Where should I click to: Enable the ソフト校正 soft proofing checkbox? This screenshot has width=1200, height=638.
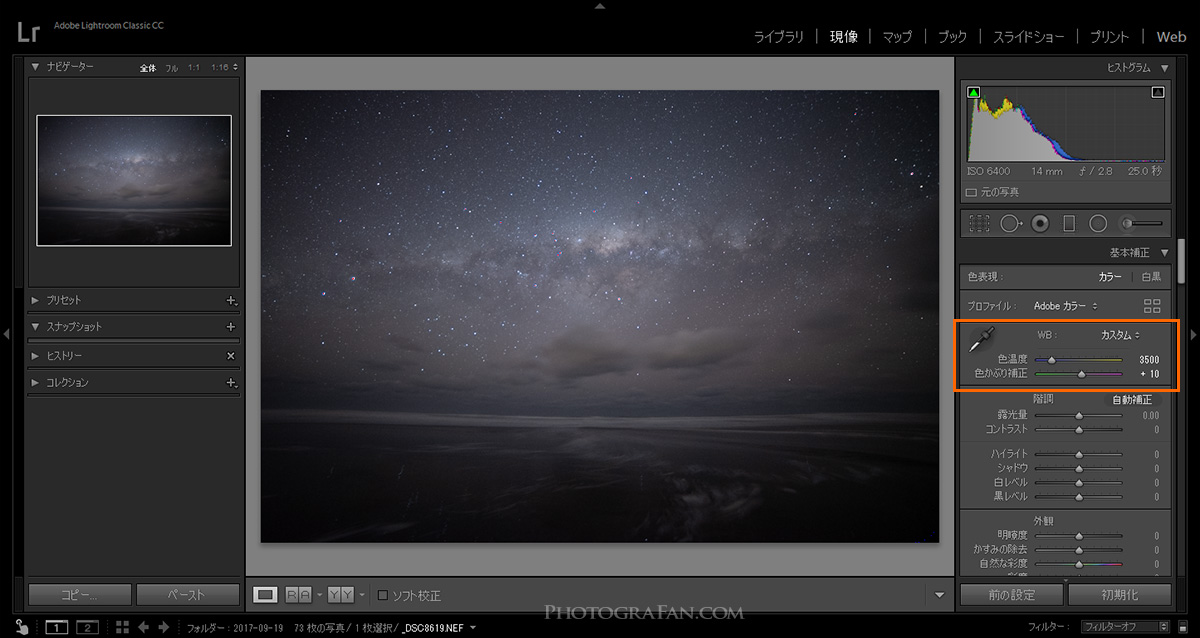pyautogui.click(x=382, y=595)
